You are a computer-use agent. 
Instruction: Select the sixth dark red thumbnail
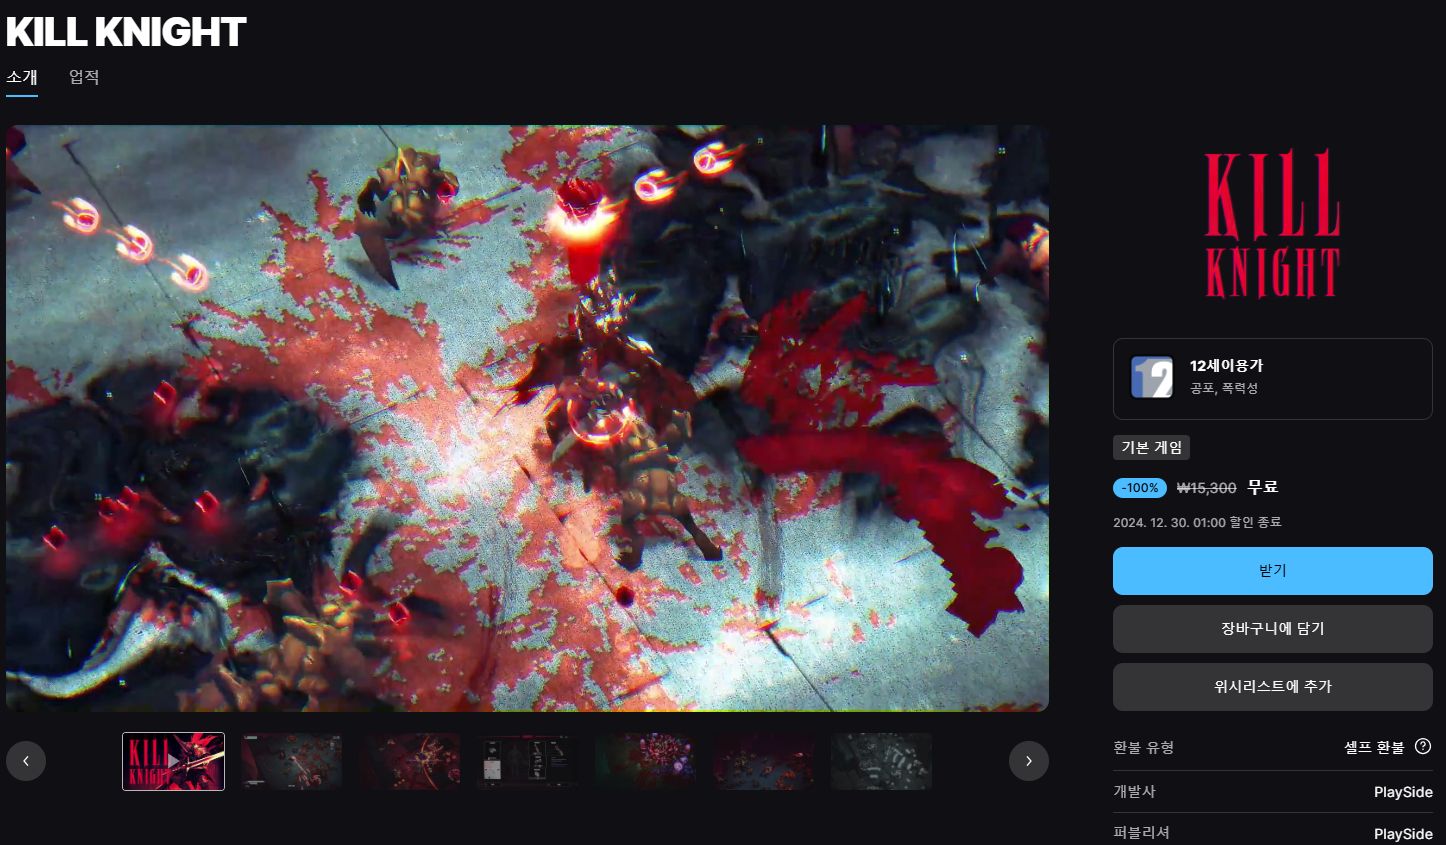(764, 761)
